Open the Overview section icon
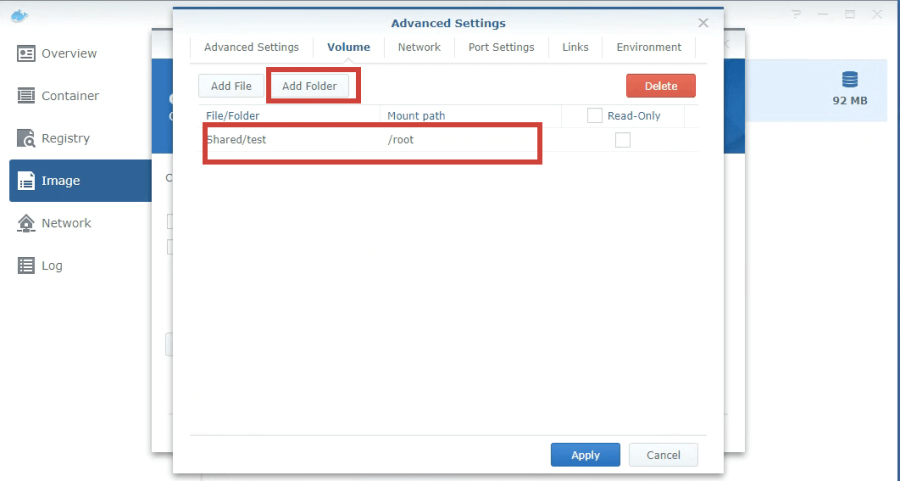 [26, 54]
